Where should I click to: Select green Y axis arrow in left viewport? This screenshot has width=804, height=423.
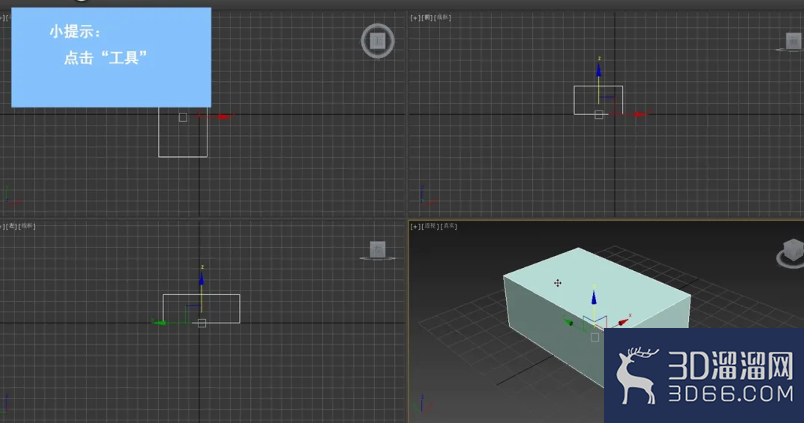tap(160, 323)
